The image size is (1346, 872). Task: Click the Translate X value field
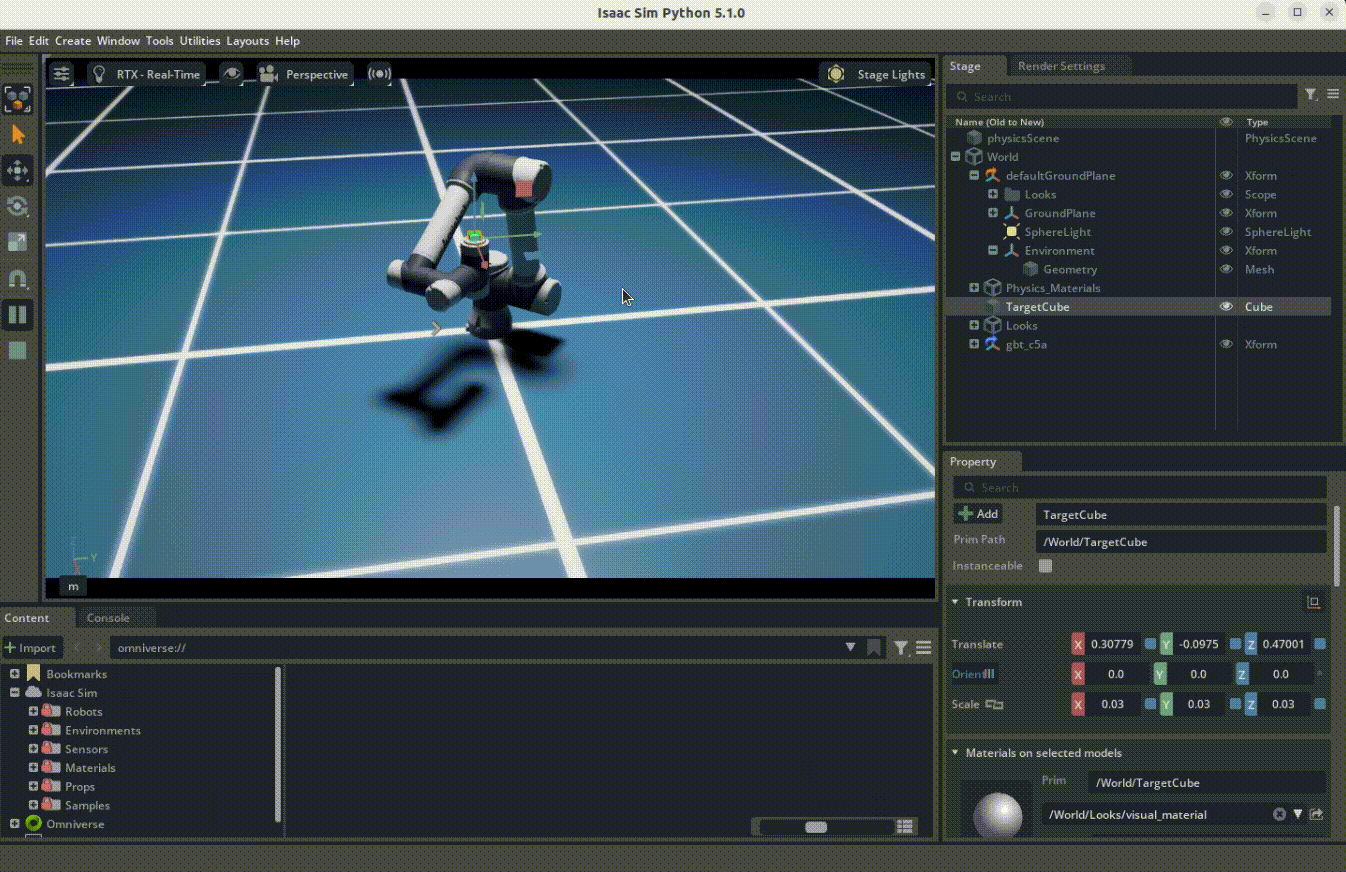pos(1112,645)
